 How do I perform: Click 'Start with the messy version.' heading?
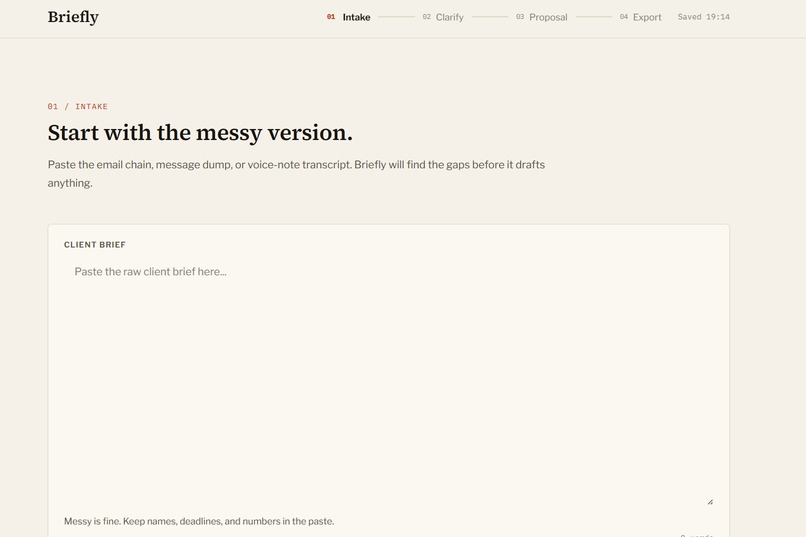(200, 133)
